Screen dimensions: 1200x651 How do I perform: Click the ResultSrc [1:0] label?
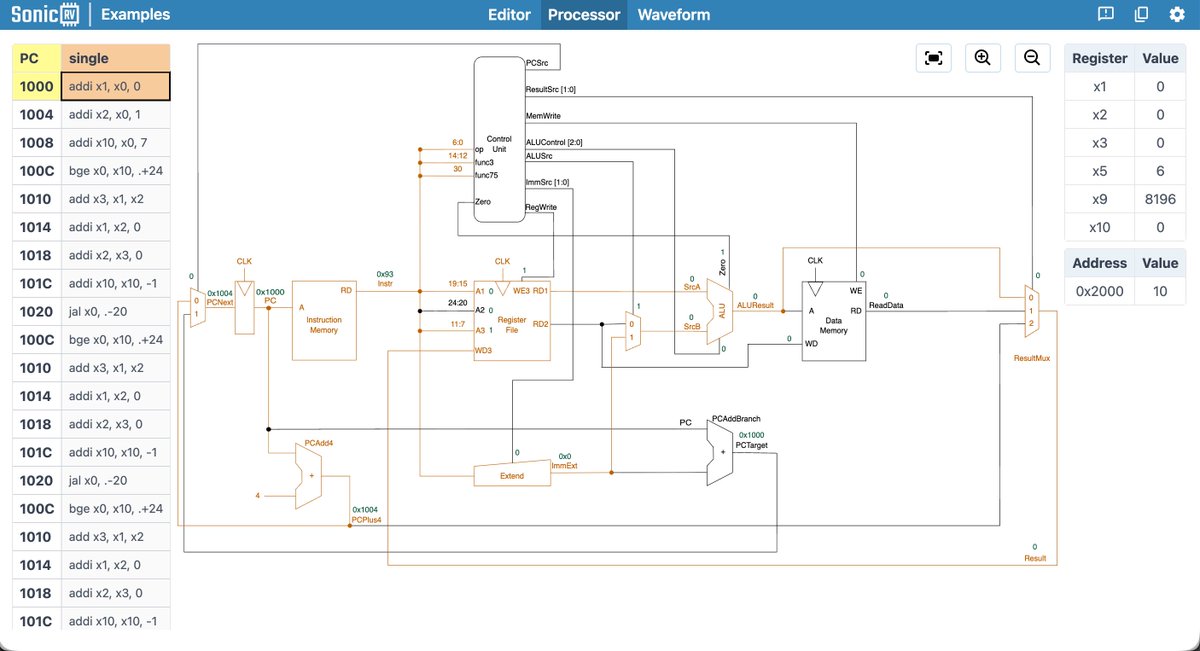[x=551, y=89]
